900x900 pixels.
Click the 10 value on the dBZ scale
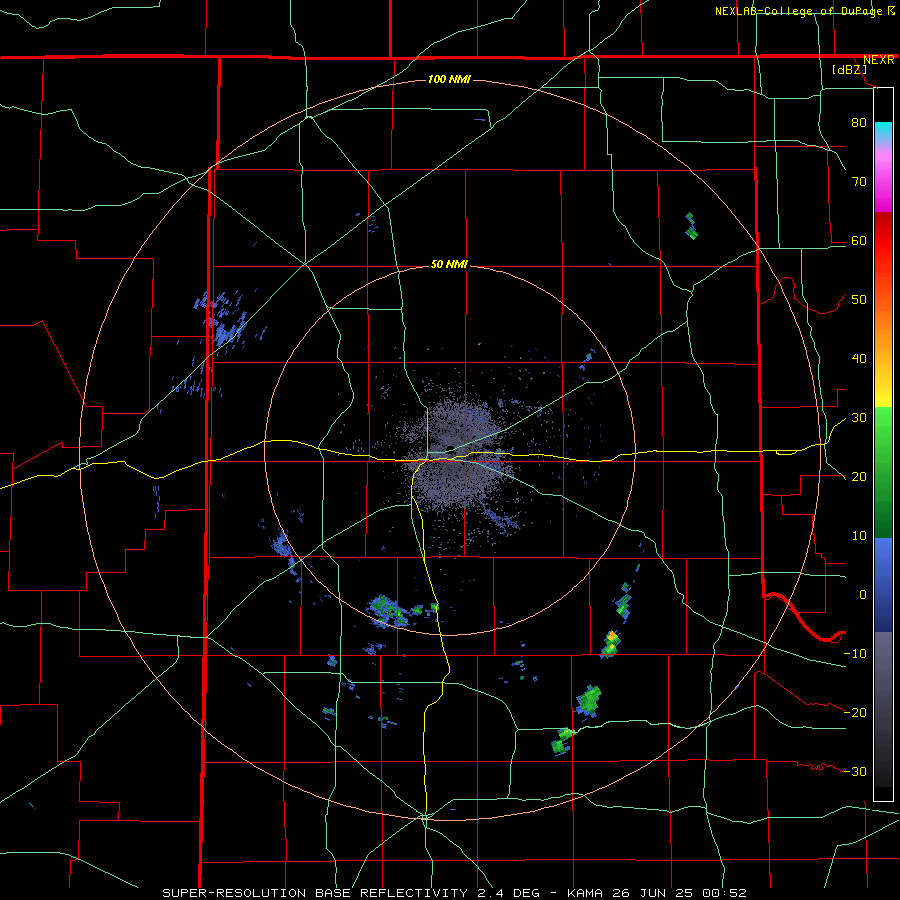tap(859, 536)
